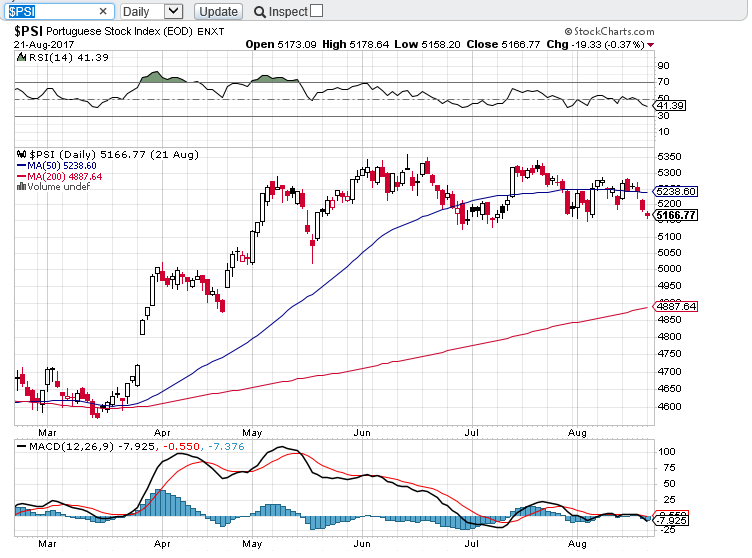The height and width of the screenshot is (558, 752).
Task: Click the date 21-Aug-2017
Action: [44, 45]
